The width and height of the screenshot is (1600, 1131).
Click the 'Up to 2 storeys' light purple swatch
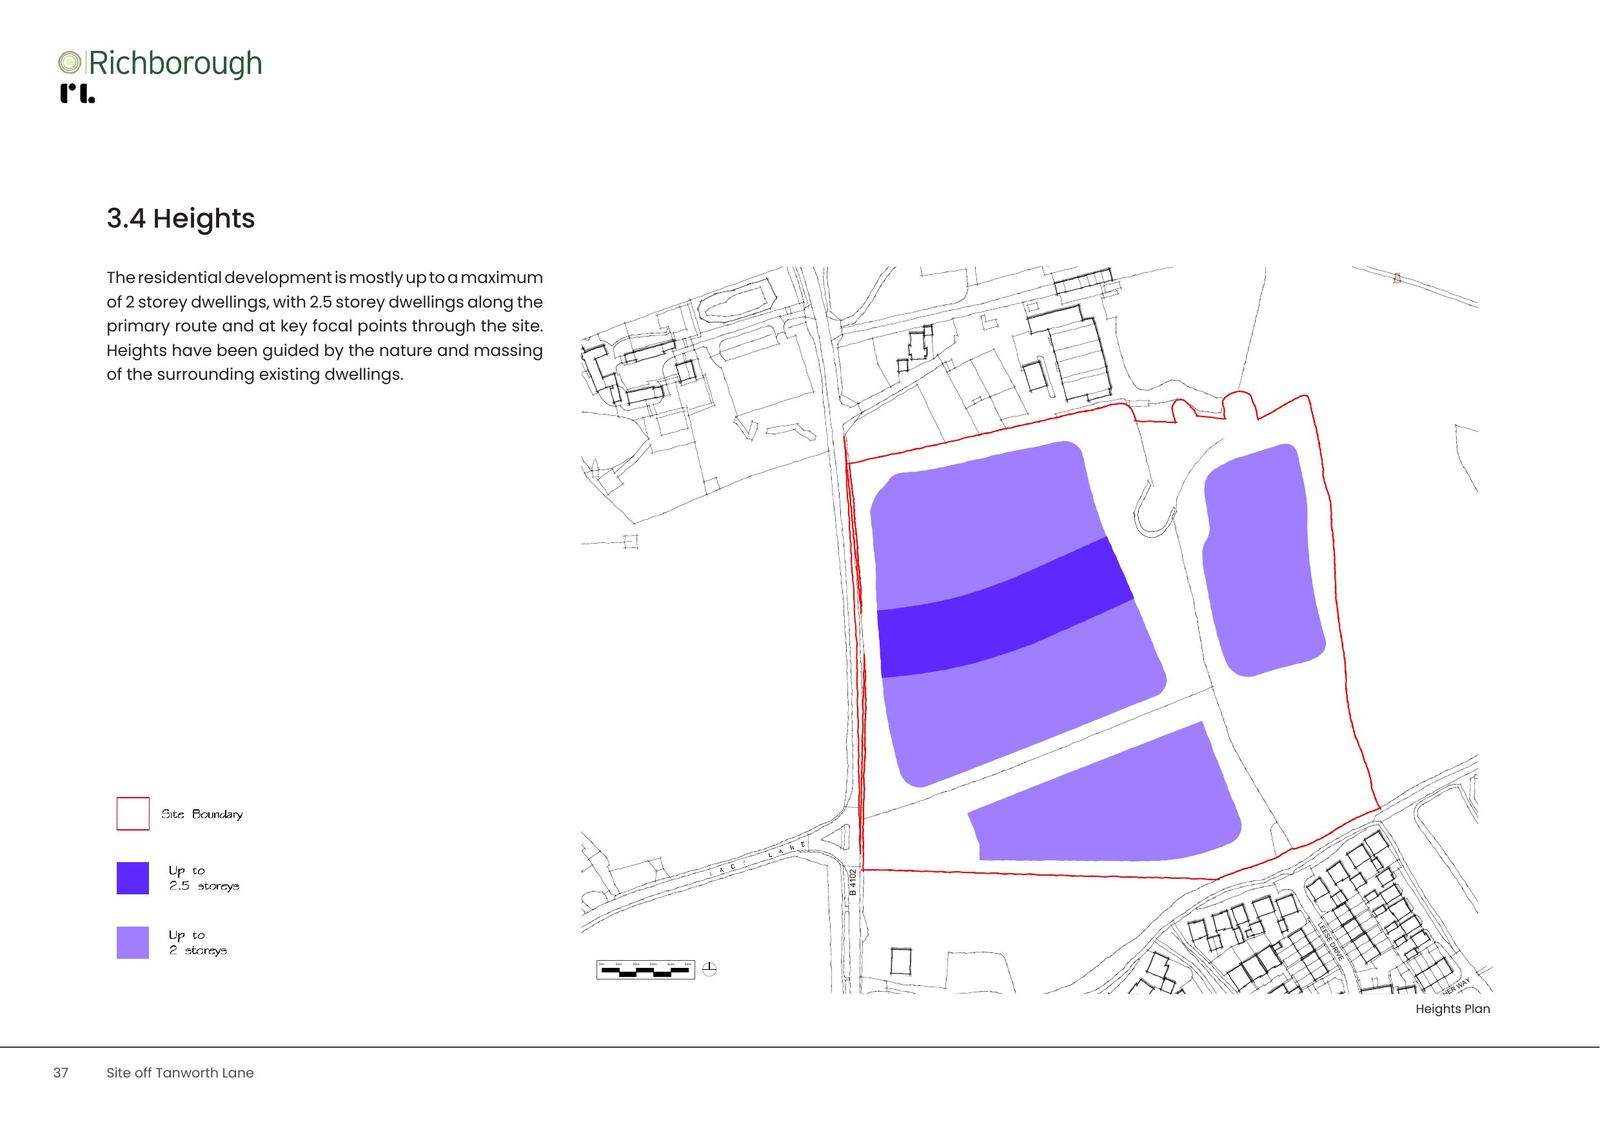pos(133,943)
